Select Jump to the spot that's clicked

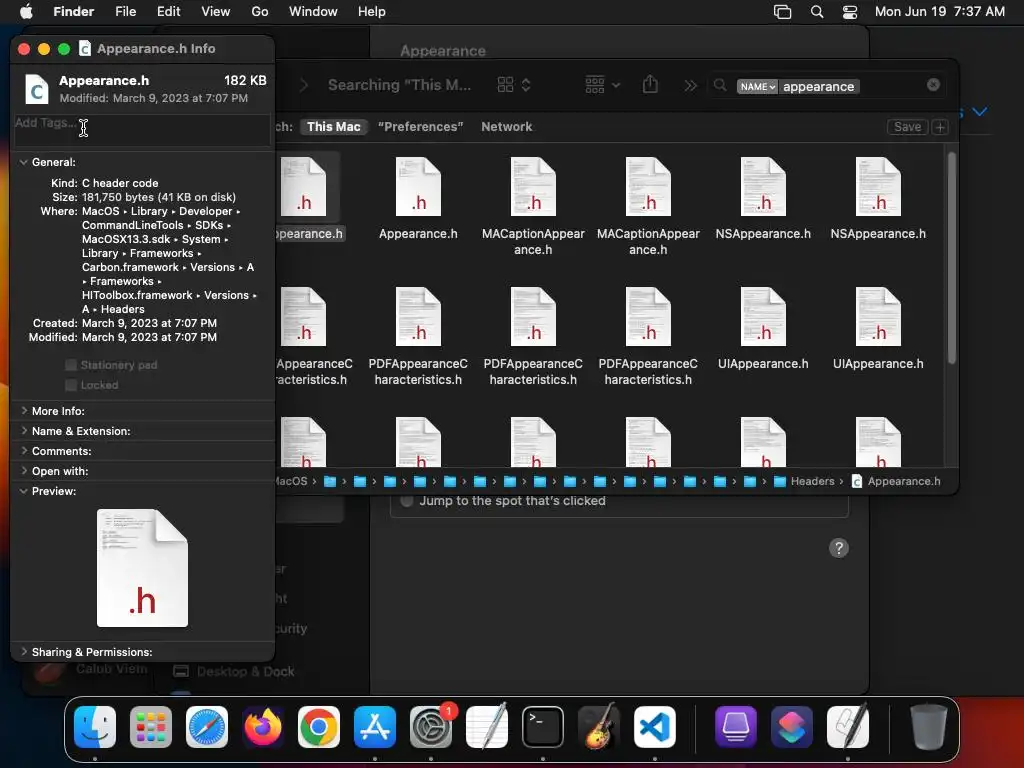pos(408,501)
